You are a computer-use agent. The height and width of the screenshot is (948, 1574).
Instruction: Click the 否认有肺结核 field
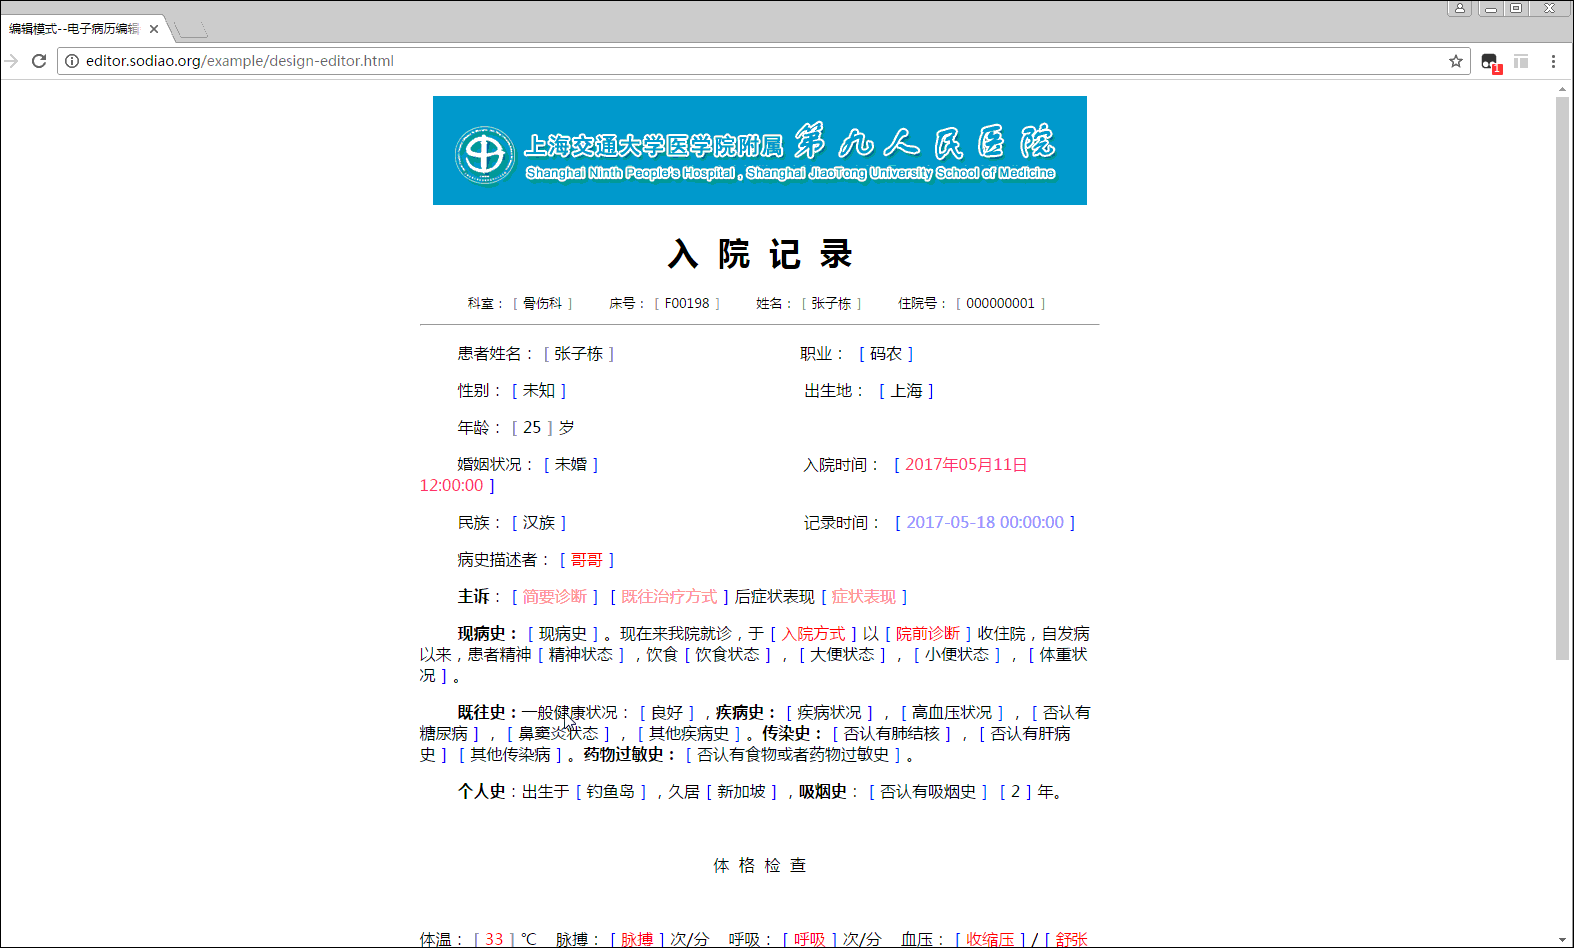pos(892,734)
